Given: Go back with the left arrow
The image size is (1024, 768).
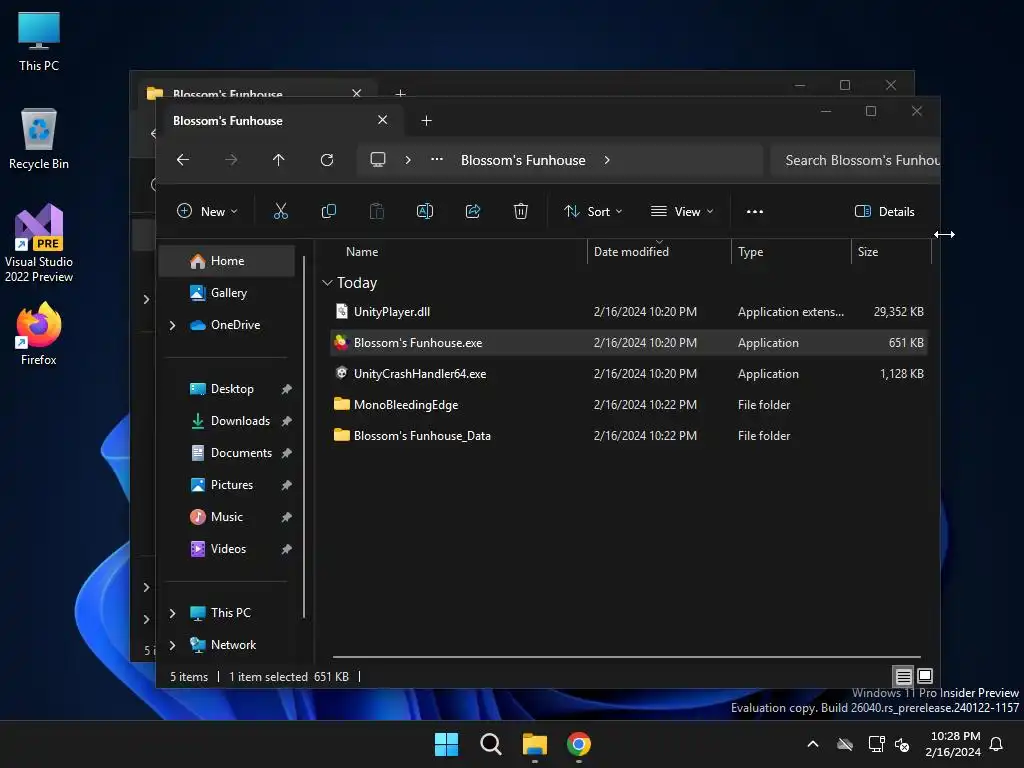Looking at the screenshot, I should point(183,160).
